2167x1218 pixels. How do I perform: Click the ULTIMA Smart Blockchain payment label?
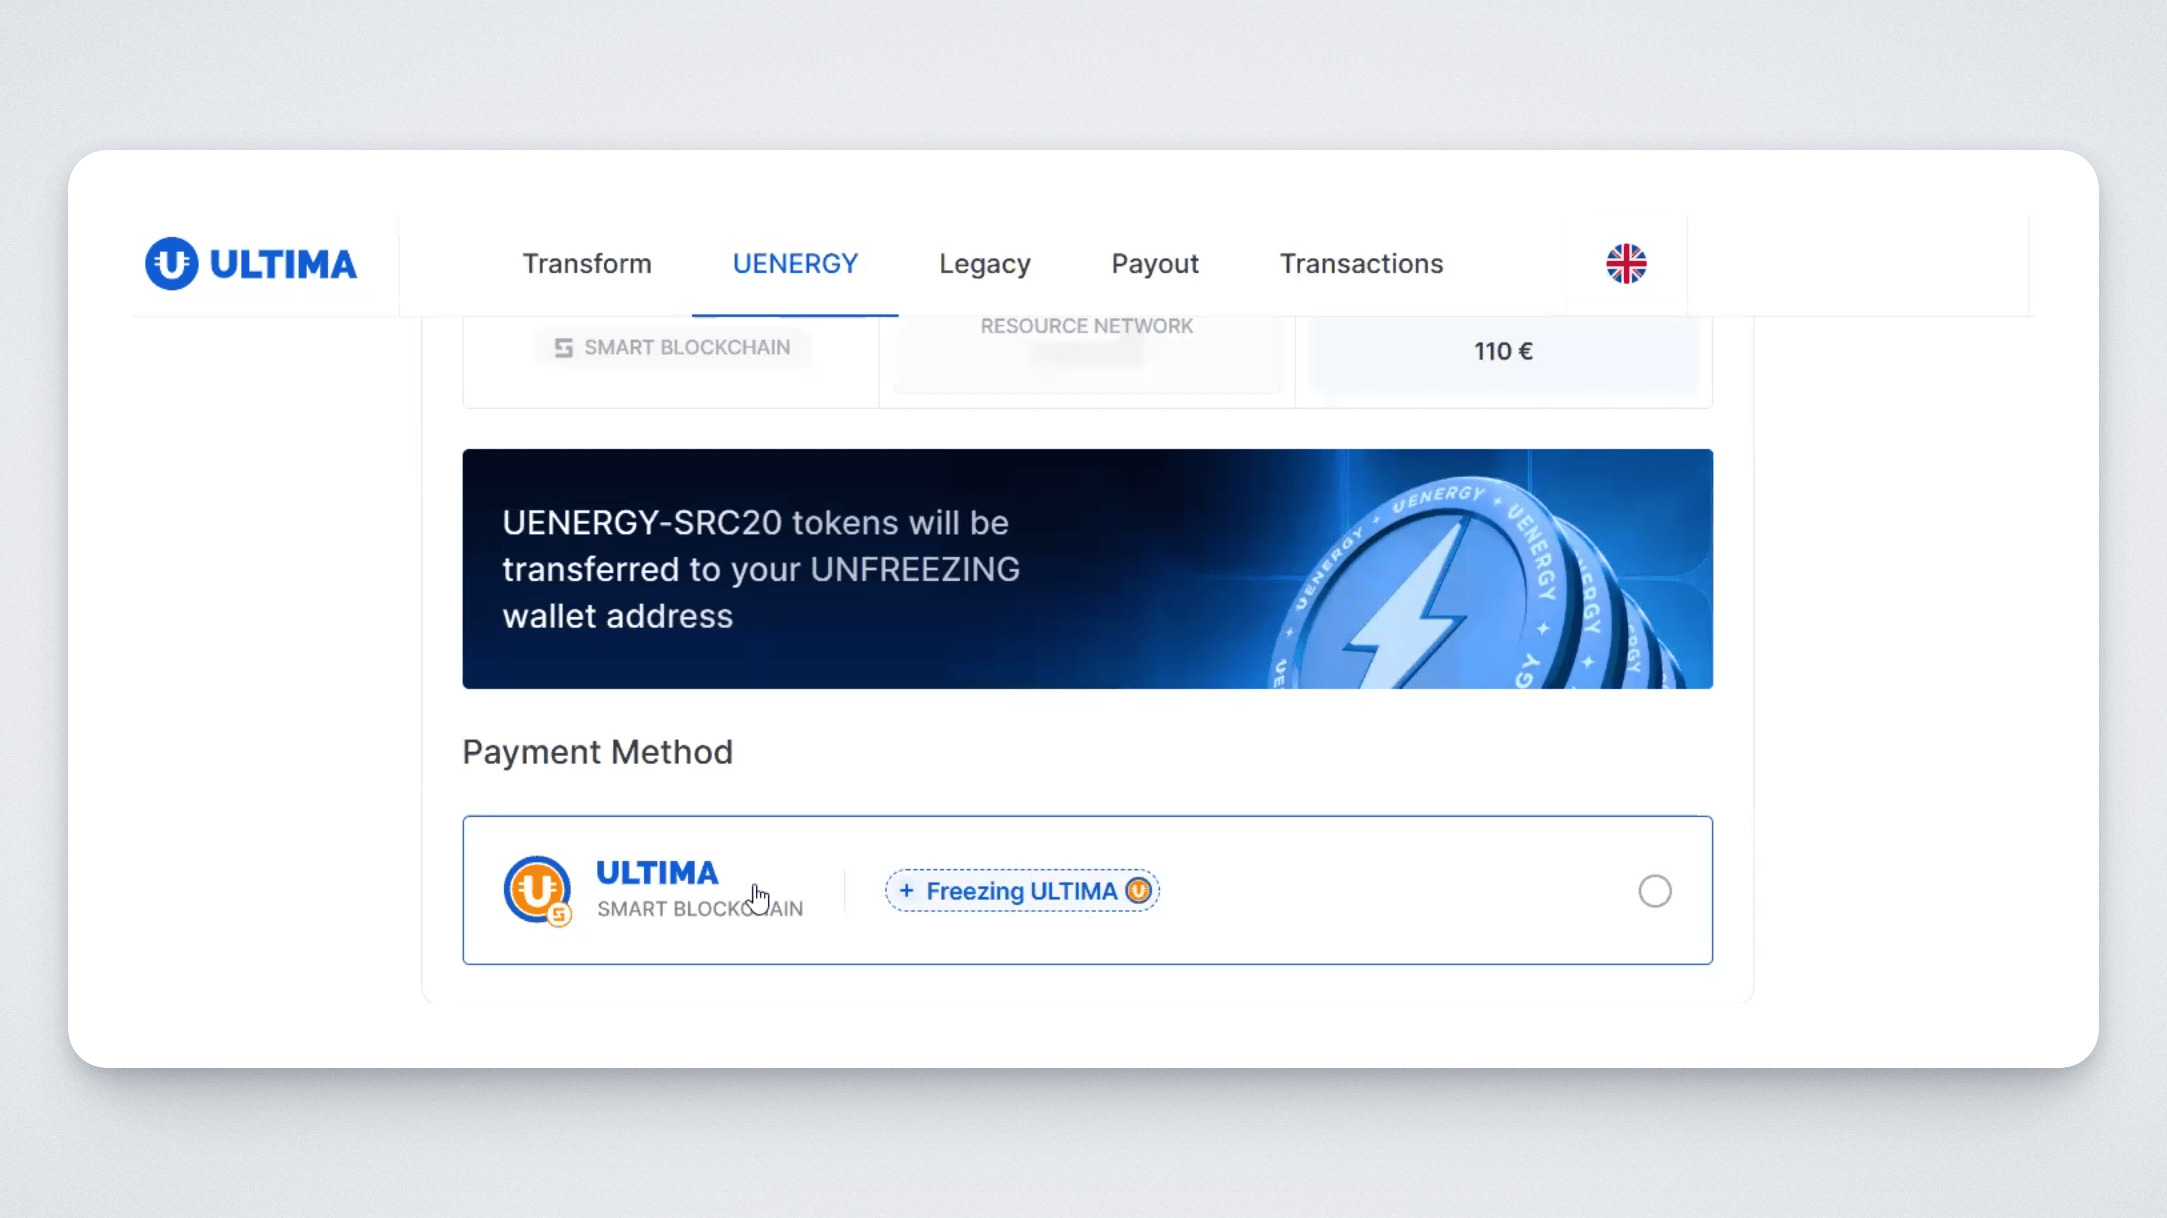(x=699, y=888)
